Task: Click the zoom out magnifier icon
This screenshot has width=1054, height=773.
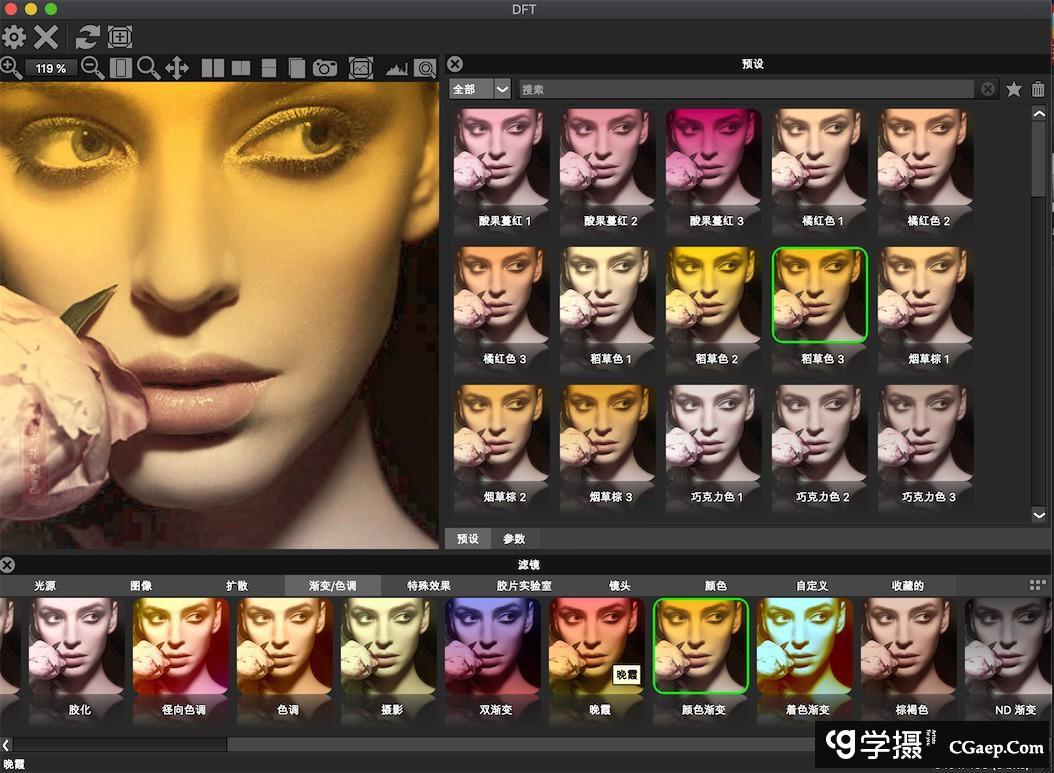Action: [92, 68]
